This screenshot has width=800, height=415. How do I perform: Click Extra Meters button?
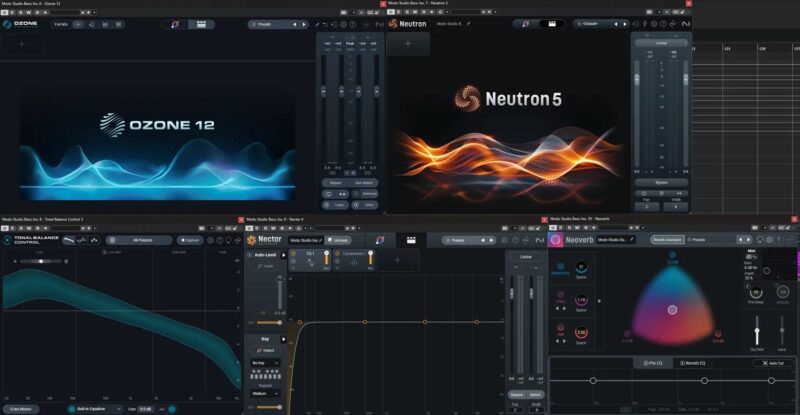pos(20,409)
